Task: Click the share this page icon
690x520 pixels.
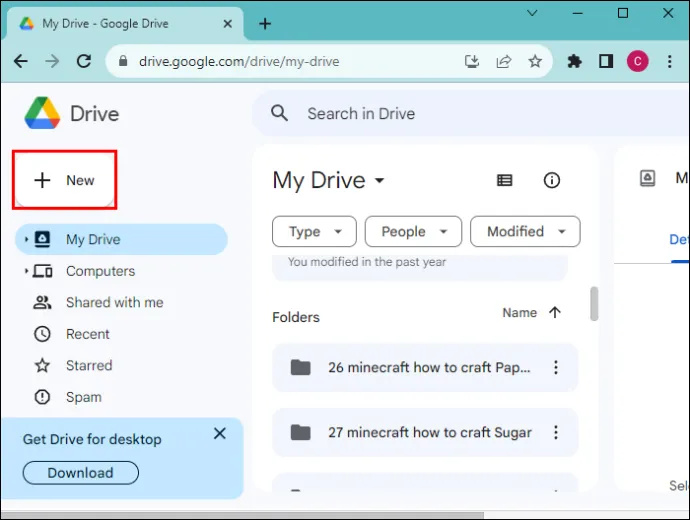Action: click(503, 61)
